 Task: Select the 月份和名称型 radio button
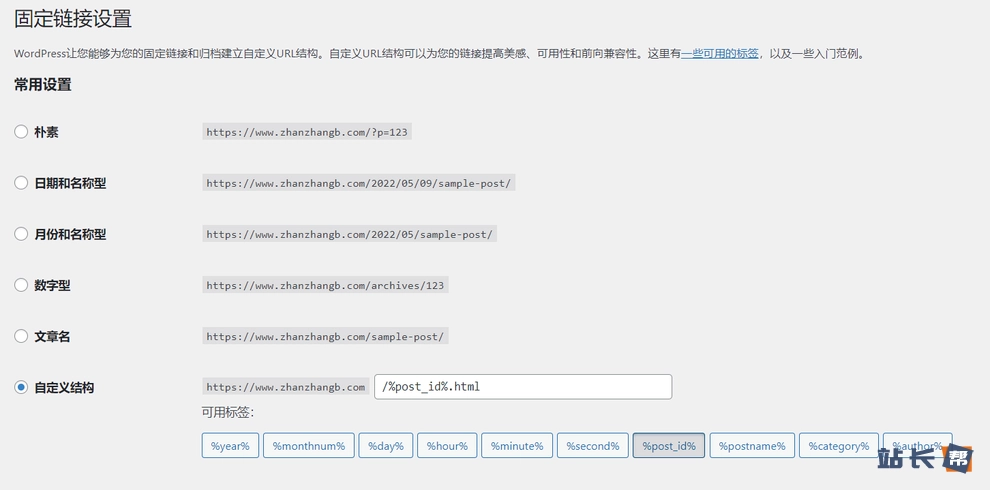coord(21,234)
